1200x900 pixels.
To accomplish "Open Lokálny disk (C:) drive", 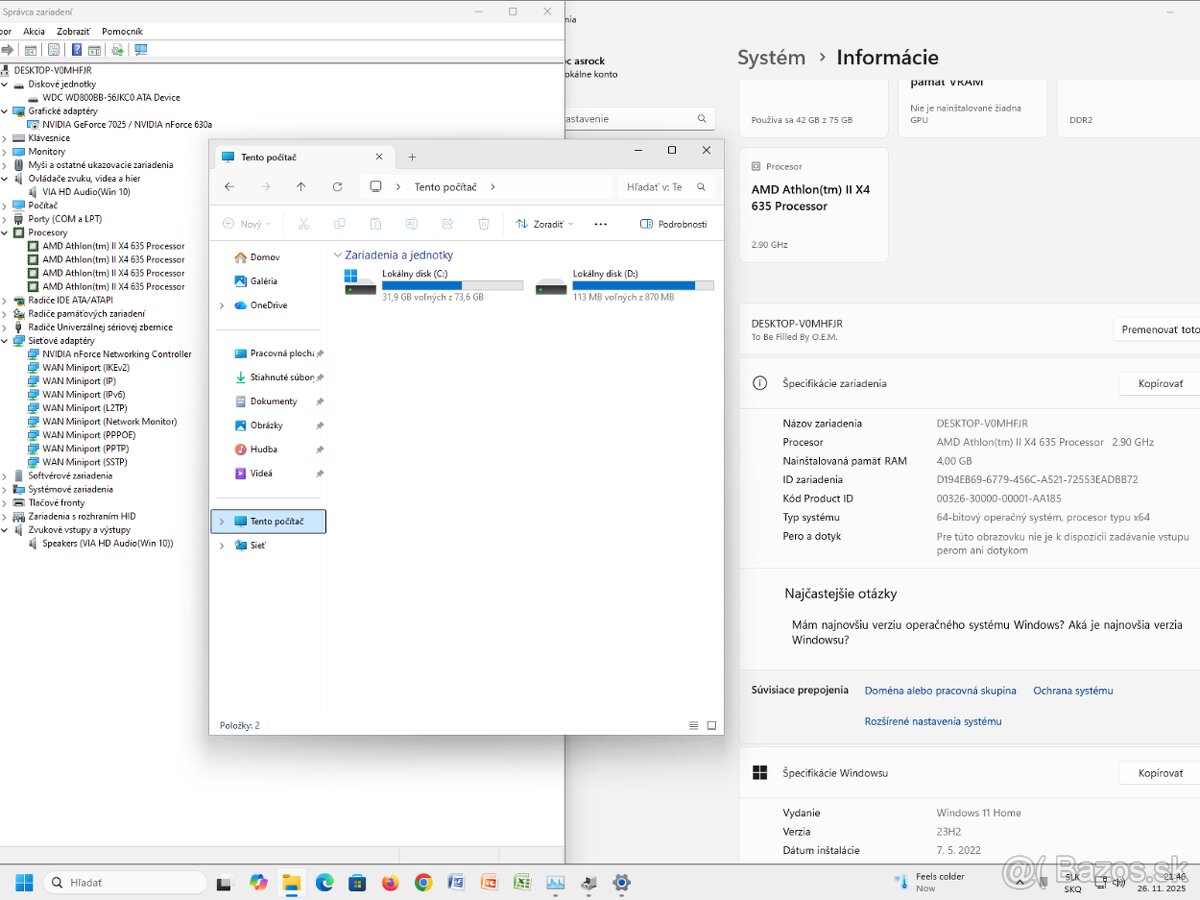I will 432,284.
